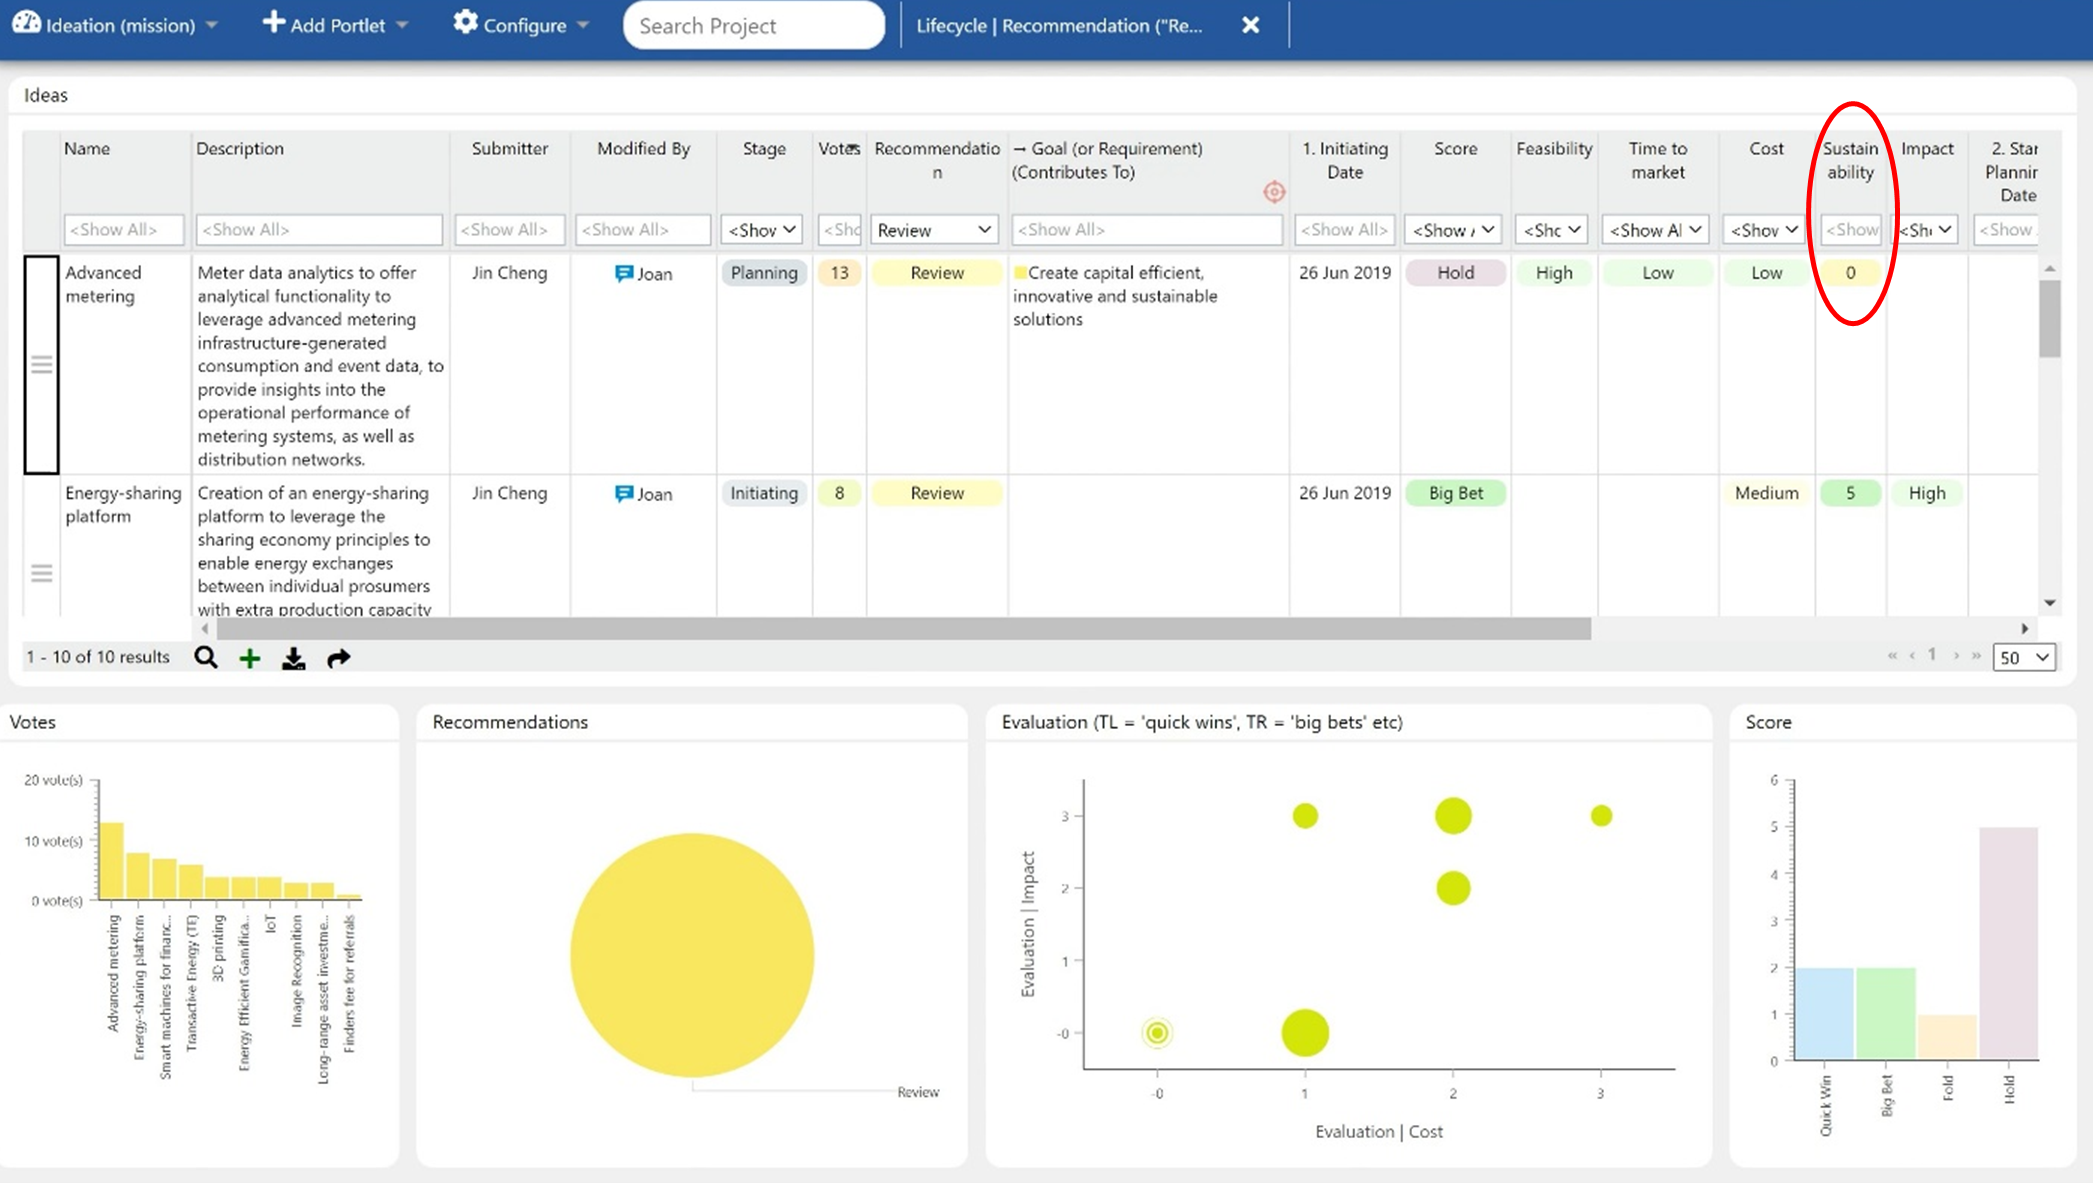Click the search magnifier icon below table

206,657
